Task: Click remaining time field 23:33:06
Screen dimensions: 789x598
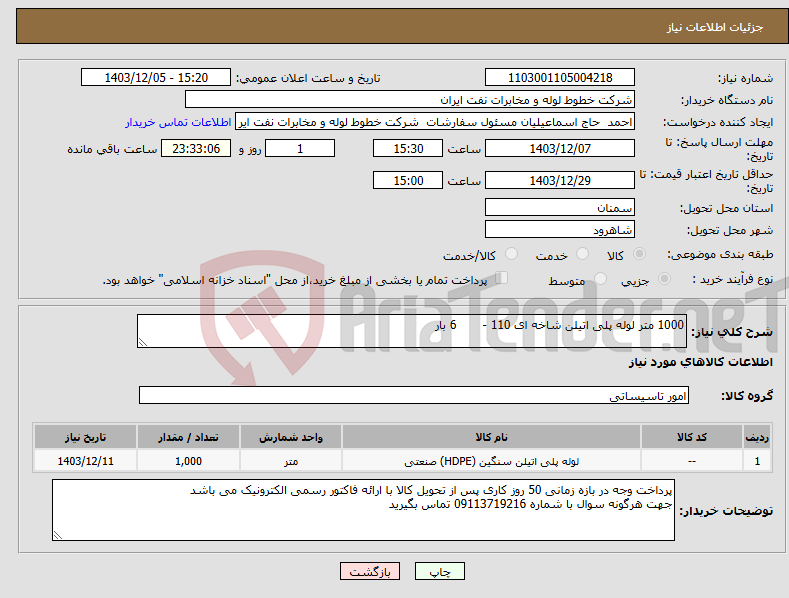Action: point(196,148)
